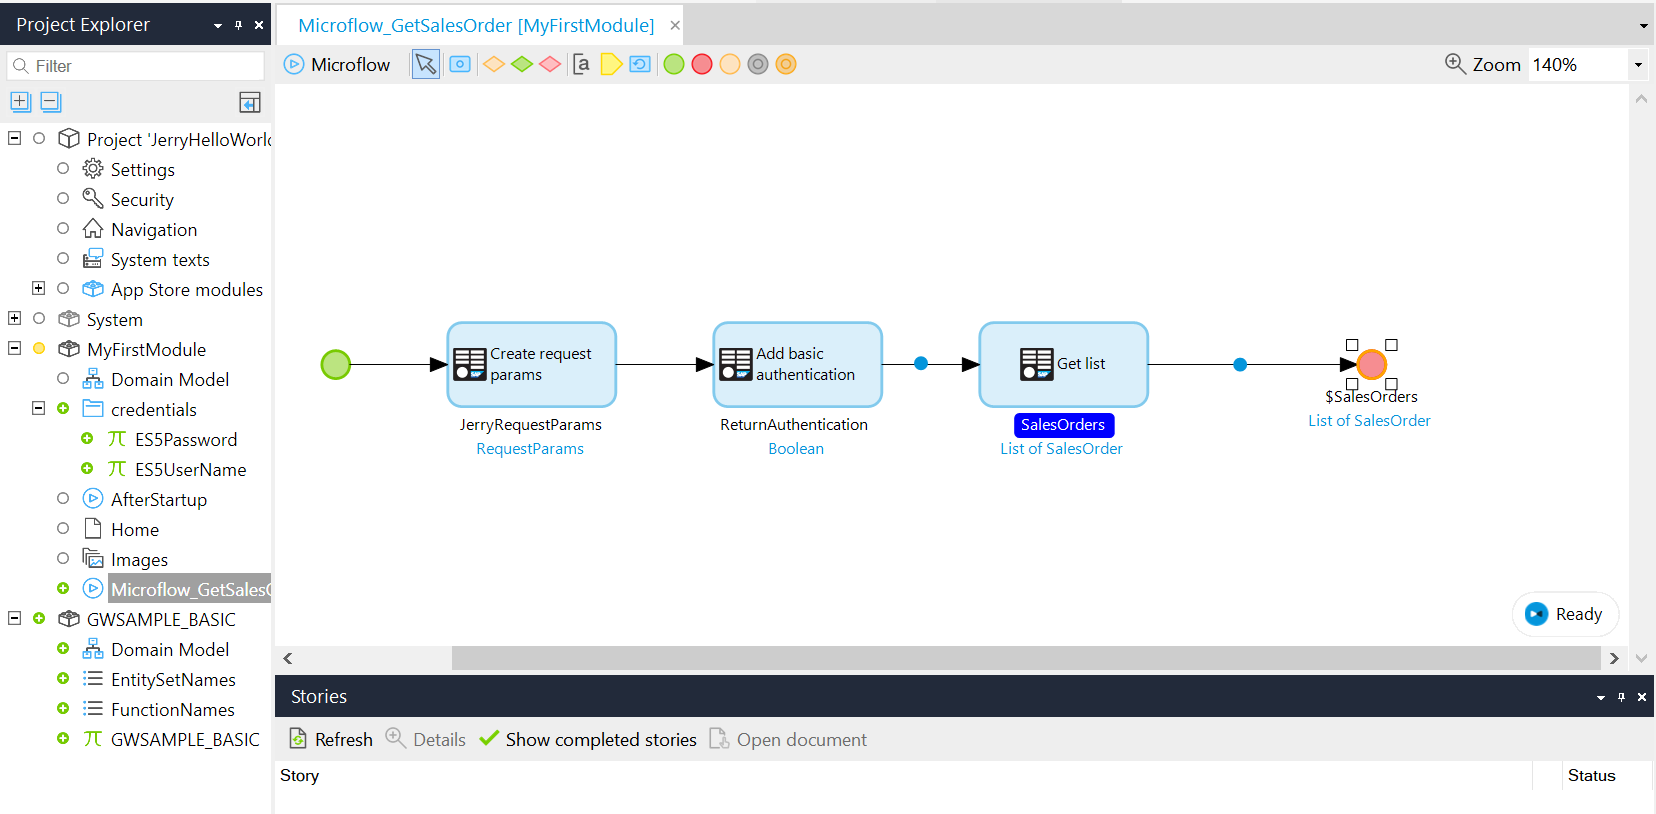This screenshot has width=1656, height=814.
Task: Select the blue Loop tool
Action: click(640, 64)
